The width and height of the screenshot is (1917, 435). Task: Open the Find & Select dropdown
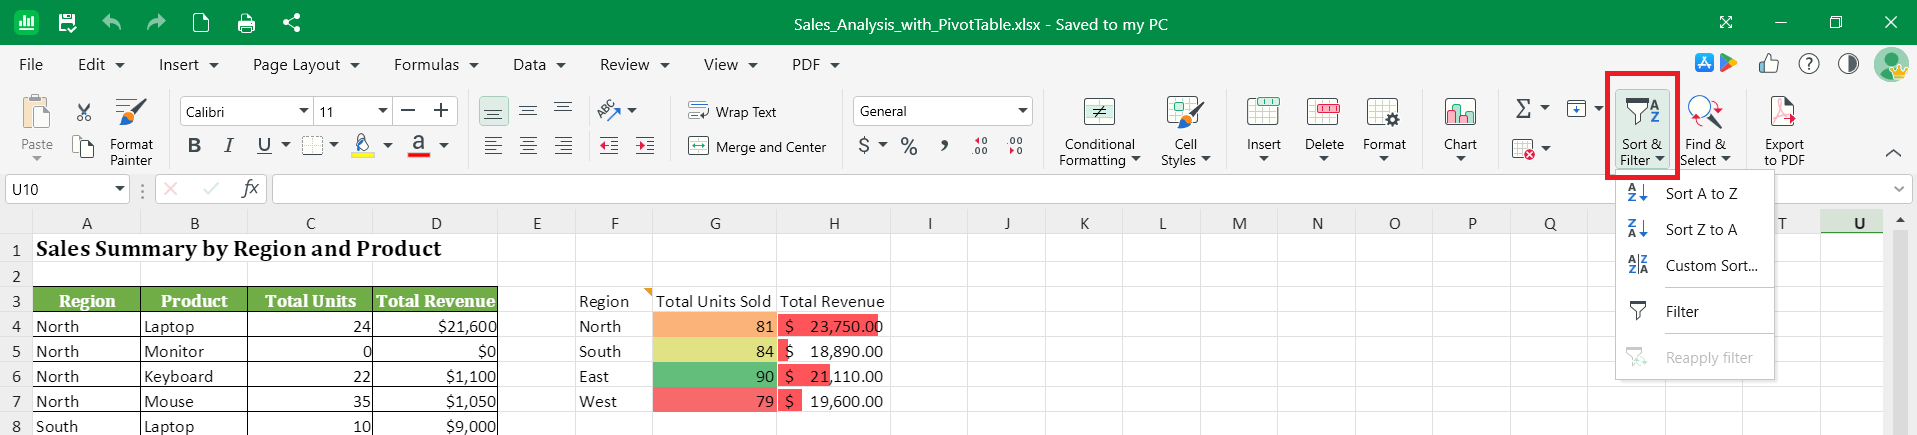coord(1705,132)
